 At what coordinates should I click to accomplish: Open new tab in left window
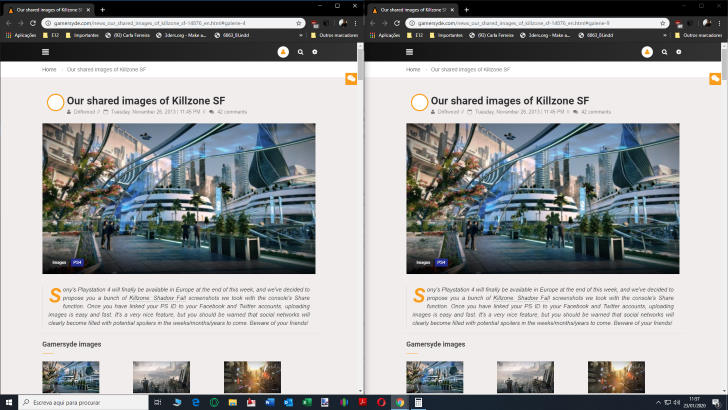pyautogui.click(x=103, y=9)
